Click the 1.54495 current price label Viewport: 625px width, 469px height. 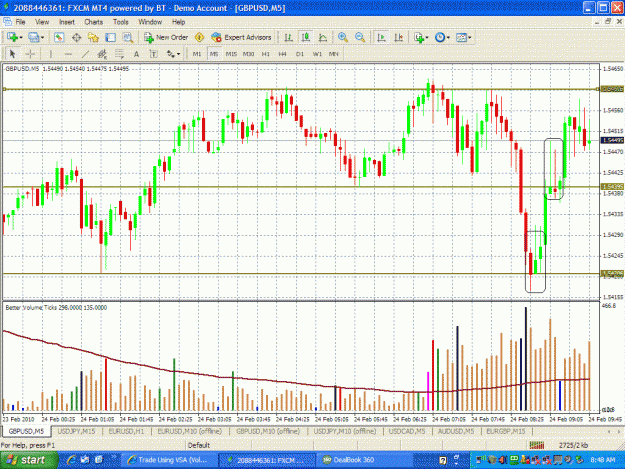[613, 140]
